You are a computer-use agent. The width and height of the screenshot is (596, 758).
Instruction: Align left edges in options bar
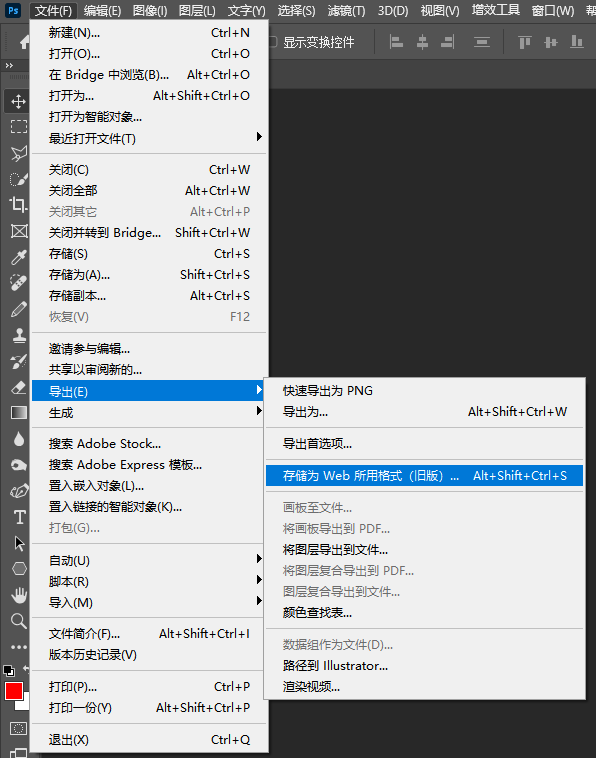pyautogui.click(x=396, y=43)
